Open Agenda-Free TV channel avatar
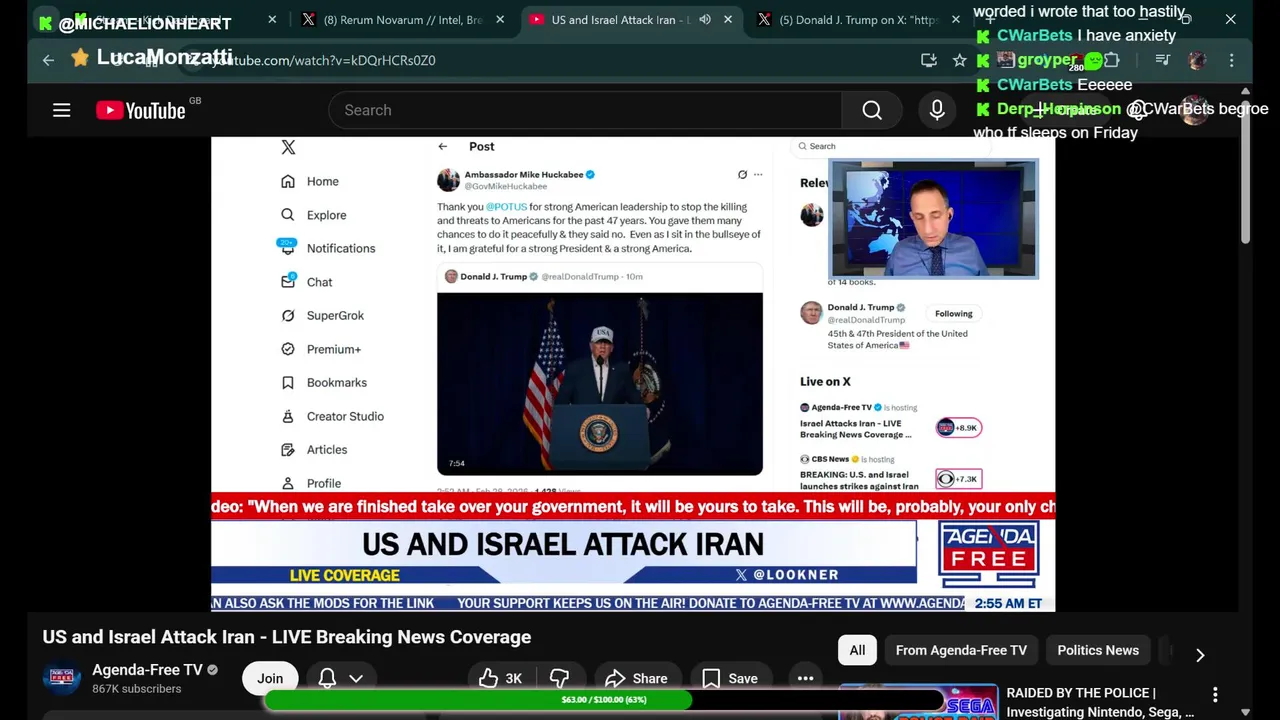The image size is (1280, 720). (x=61, y=678)
